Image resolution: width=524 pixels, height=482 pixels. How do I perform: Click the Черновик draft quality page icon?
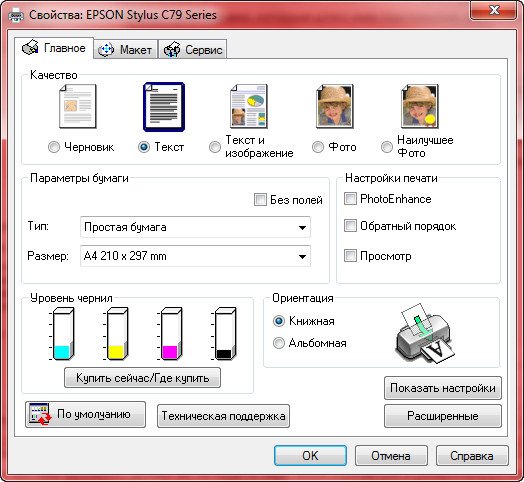pos(78,106)
